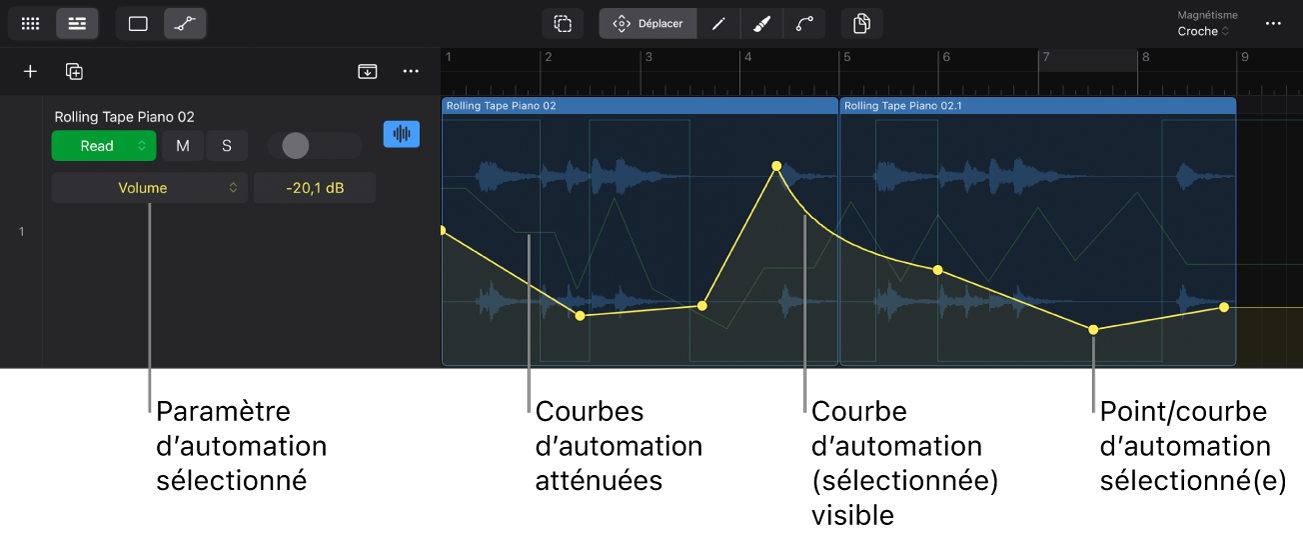Mute the Rolling Tape Piano 02 track

(x=183, y=146)
